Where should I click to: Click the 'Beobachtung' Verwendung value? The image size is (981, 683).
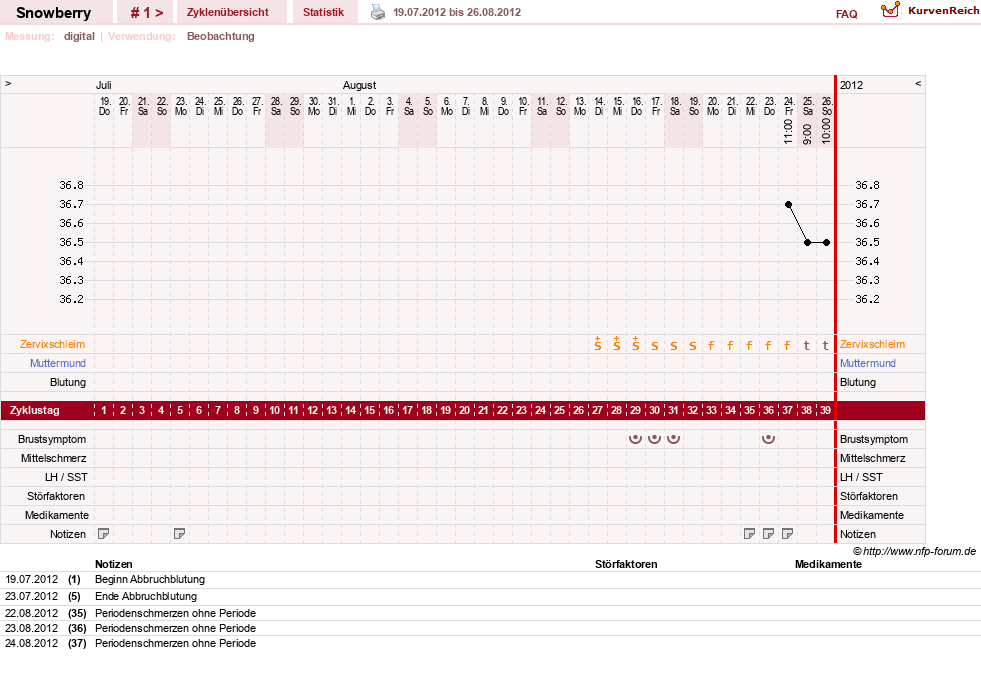click(221, 36)
